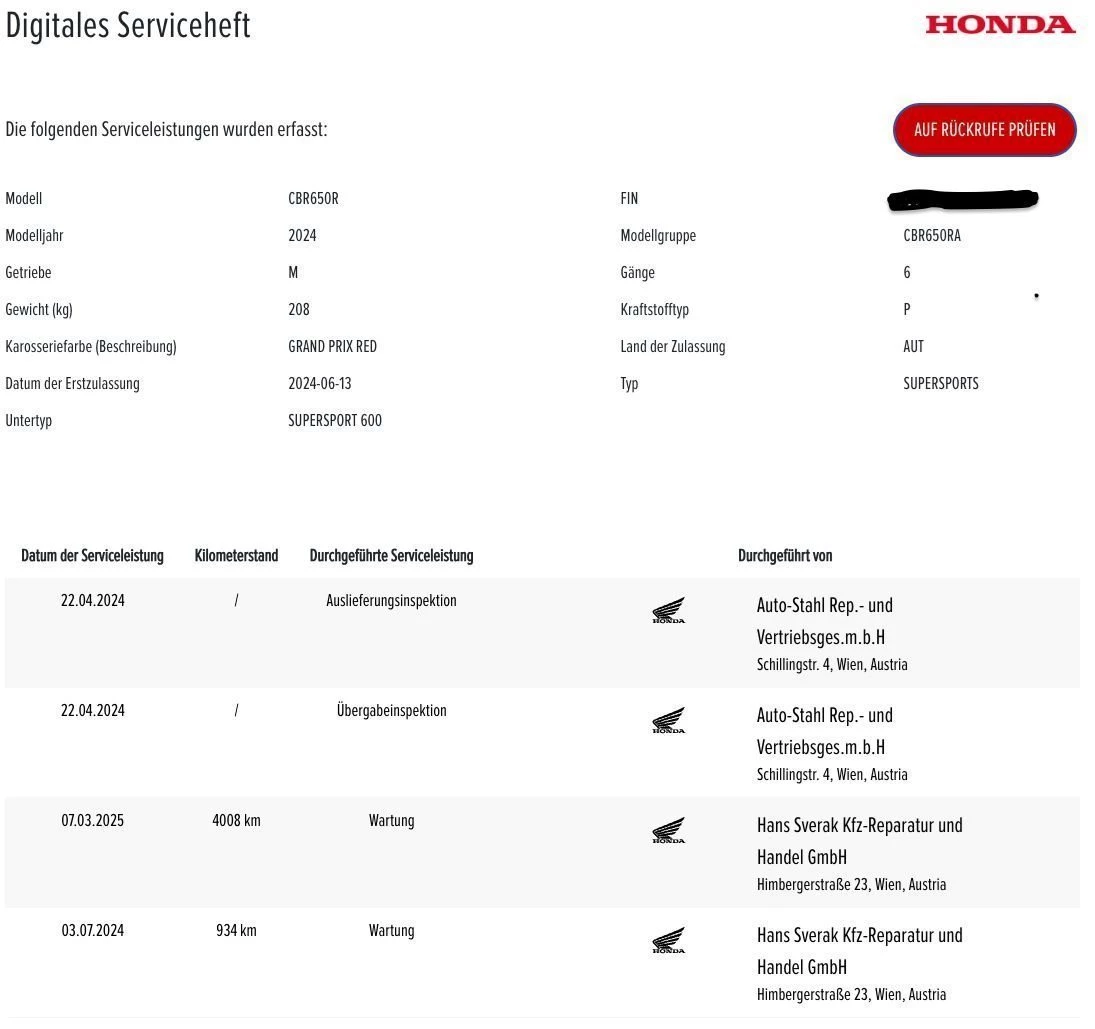Select the Datum der Serviceleistung column header
The width and height of the screenshot is (1095, 1029).
92,556
